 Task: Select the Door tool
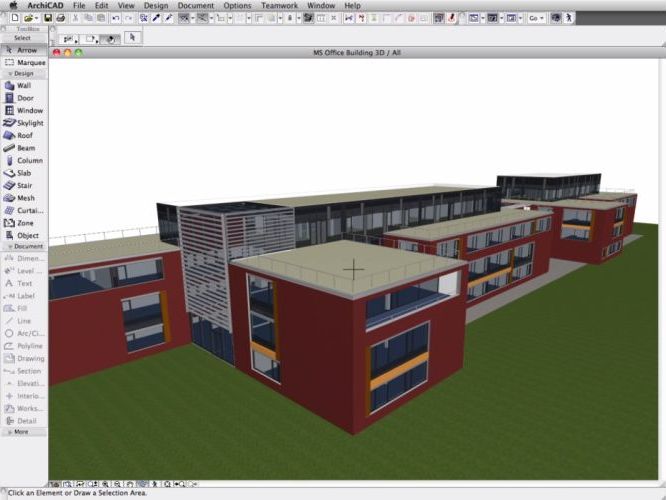click(x=24, y=98)
